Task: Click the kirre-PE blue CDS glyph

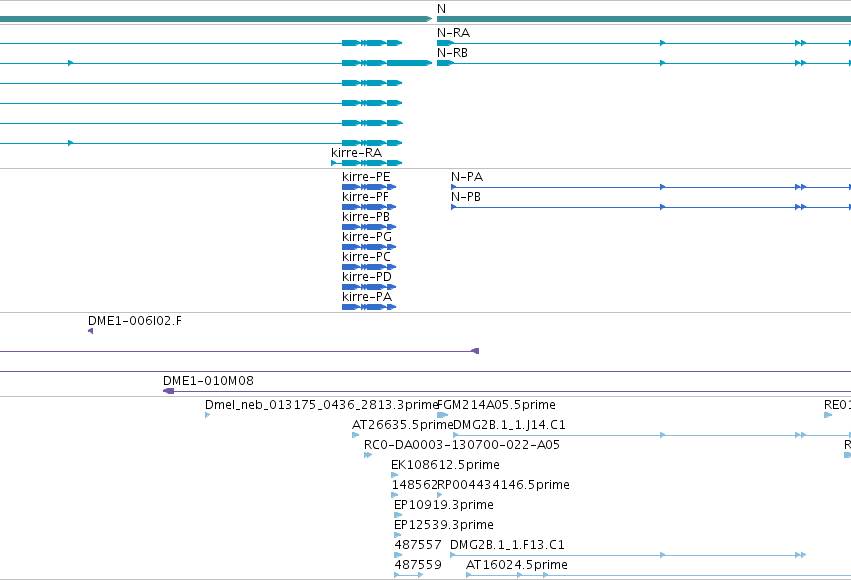Action: click(x=369, y=187)
